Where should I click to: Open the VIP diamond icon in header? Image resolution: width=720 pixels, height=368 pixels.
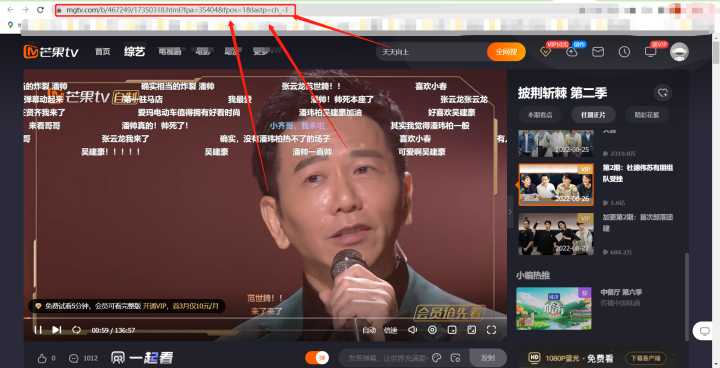coord(546,51)
